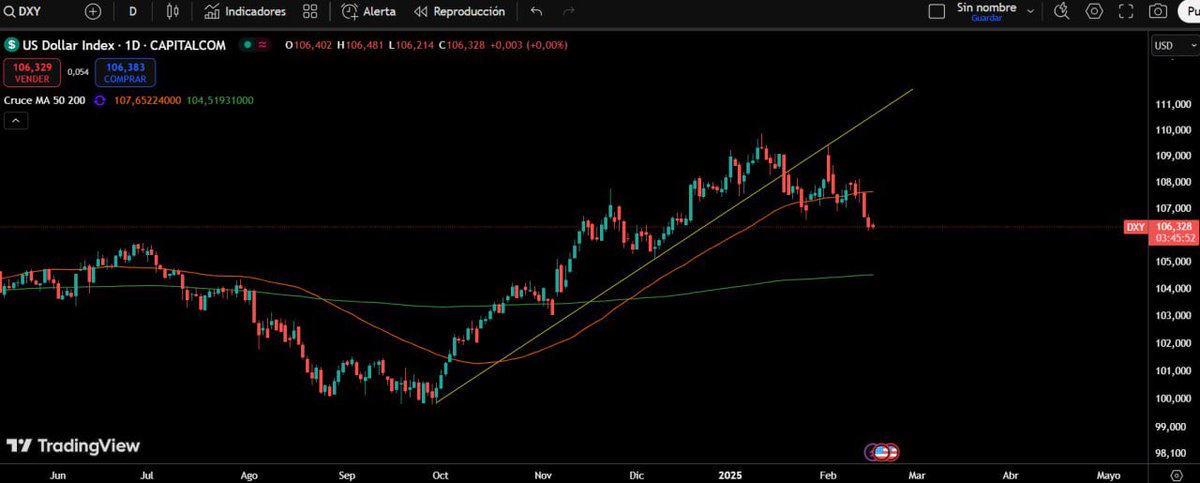Change the D timeframe interval
This screenshot has height=483, width=1200.
pos(133,11)
